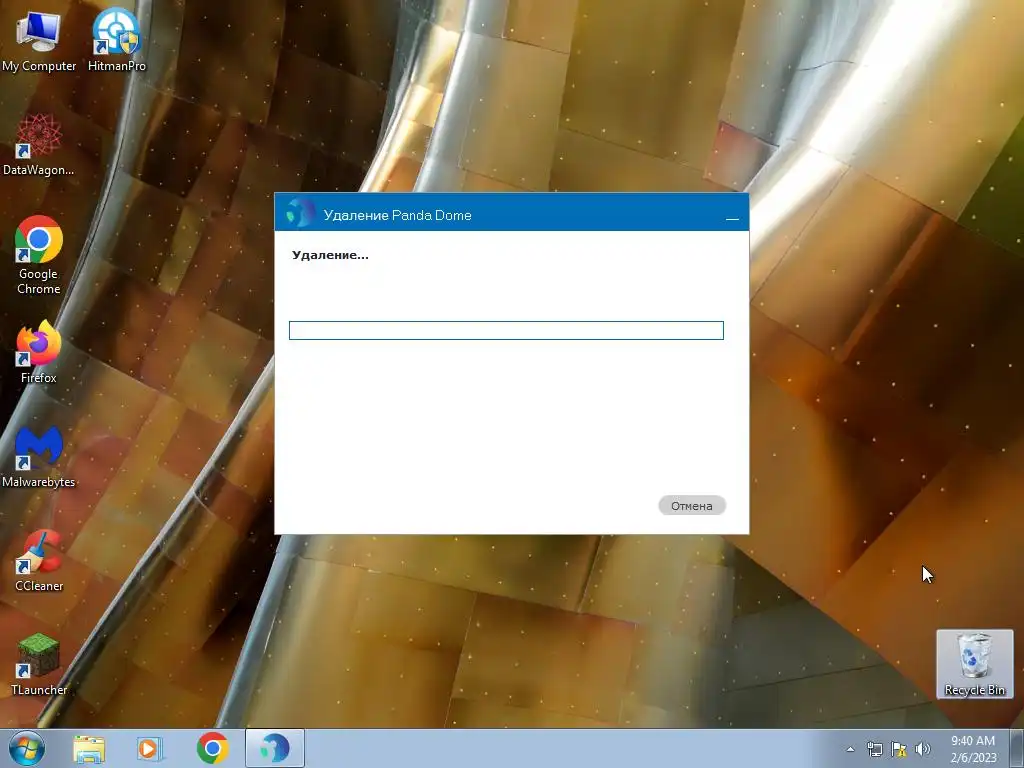
Task: Activate Panda Dome uninstaller taskbar button
Action: click(274, 748)
